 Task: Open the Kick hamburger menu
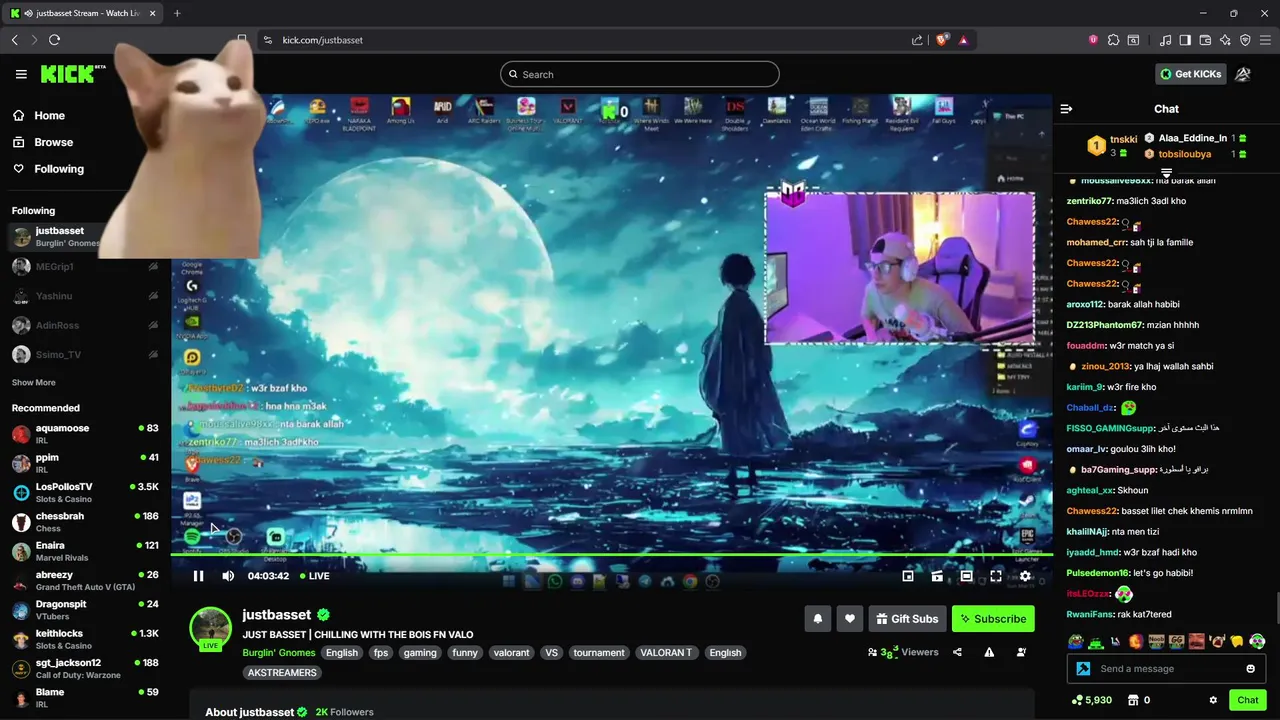[21, 74]
